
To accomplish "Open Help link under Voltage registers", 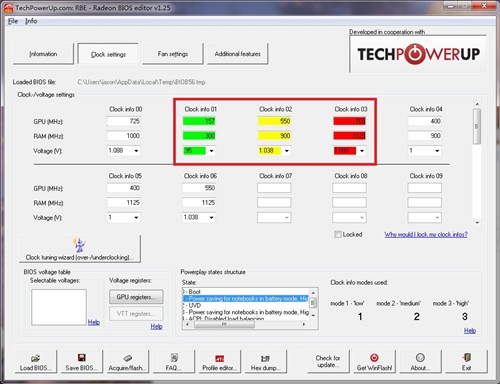I will pyautogui.click(x=156, y=326).
